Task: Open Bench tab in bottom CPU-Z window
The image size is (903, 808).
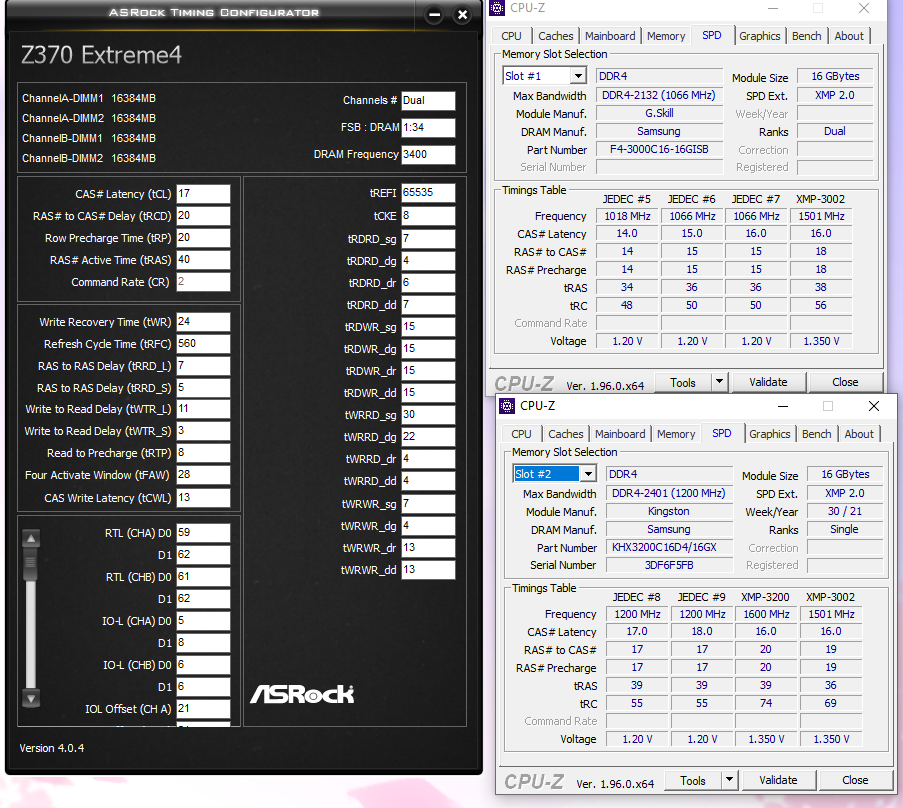Action: (x=816, y=434)
